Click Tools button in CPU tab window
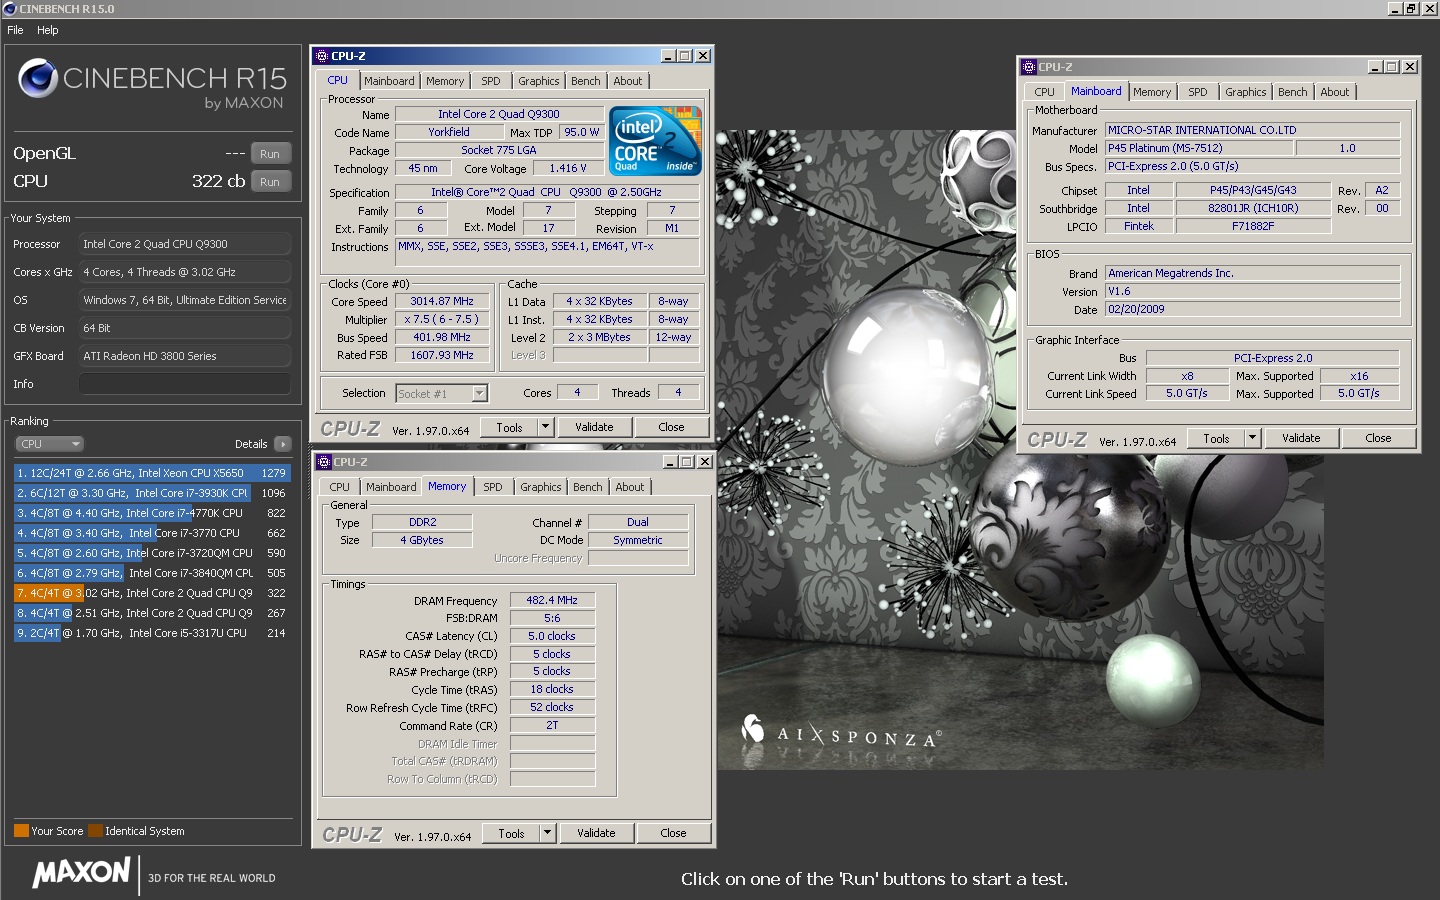 pos(510,428)
